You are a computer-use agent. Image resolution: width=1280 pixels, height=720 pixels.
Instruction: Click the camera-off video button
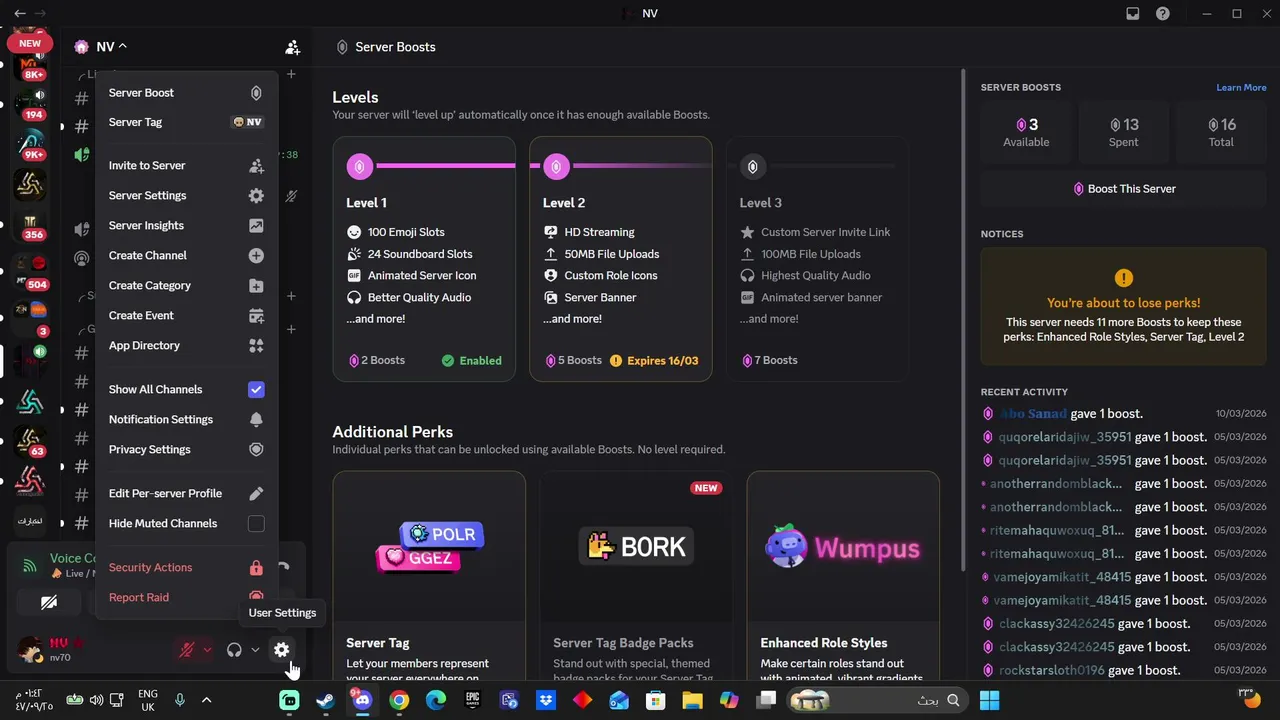click(x=48, y=602)
